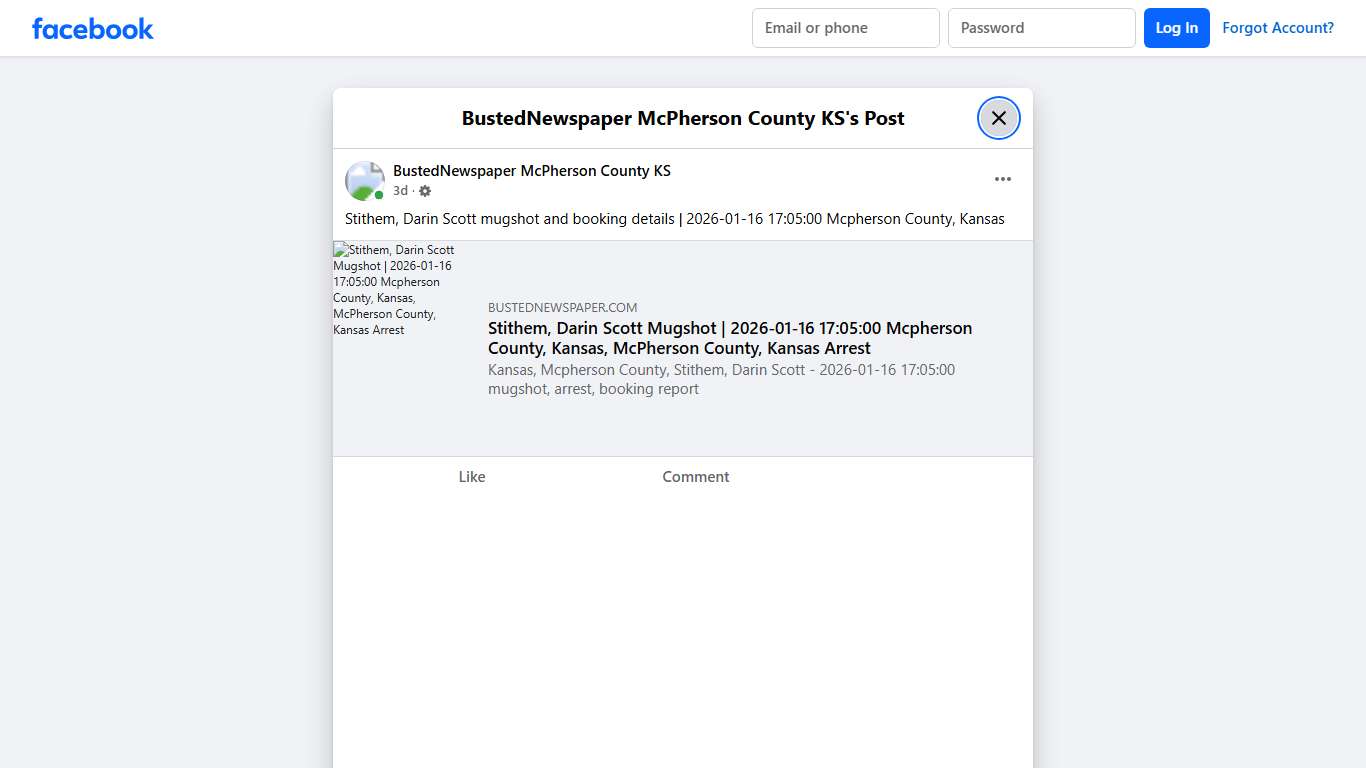Click the Facebook logo
This screenshot has height=768, width=1366.
point(92,28)
